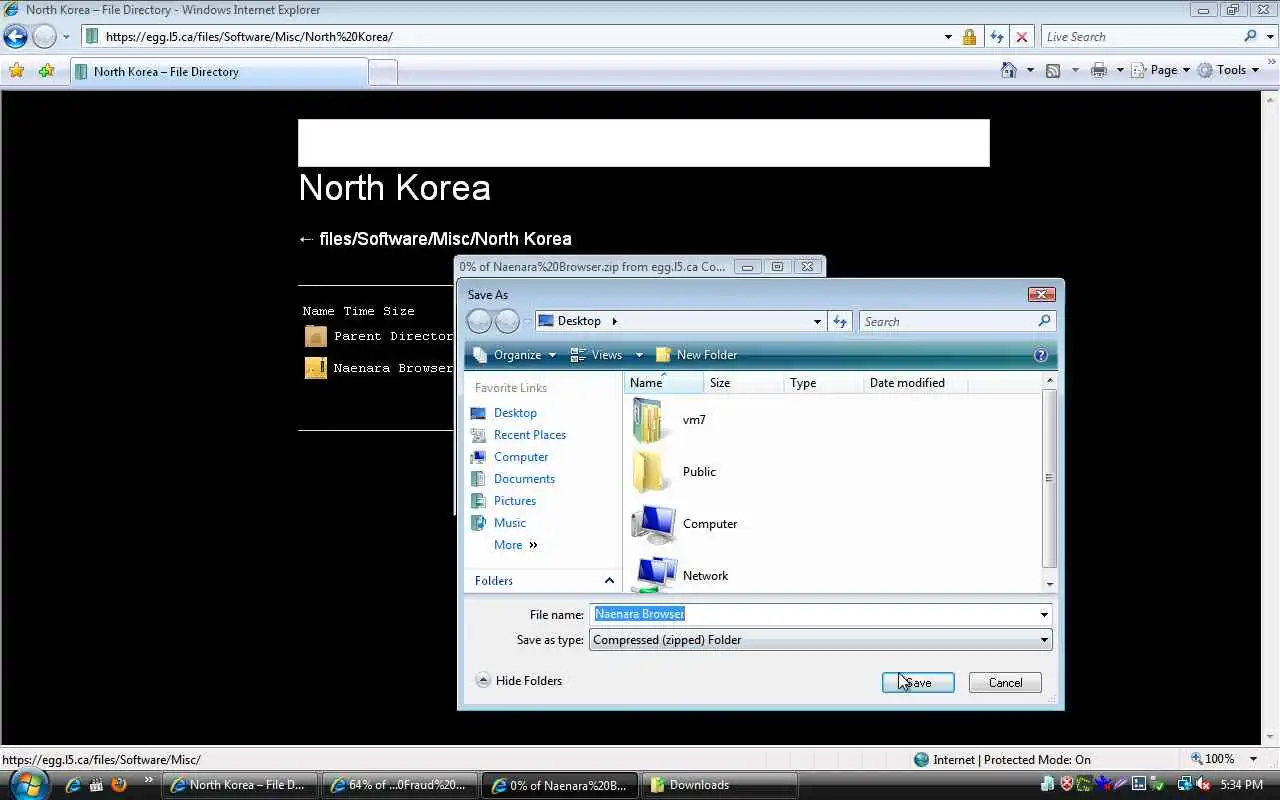Click the Live Search magnifier icon
This screenshot has height=800, width=1280.
coord(1250,36)
